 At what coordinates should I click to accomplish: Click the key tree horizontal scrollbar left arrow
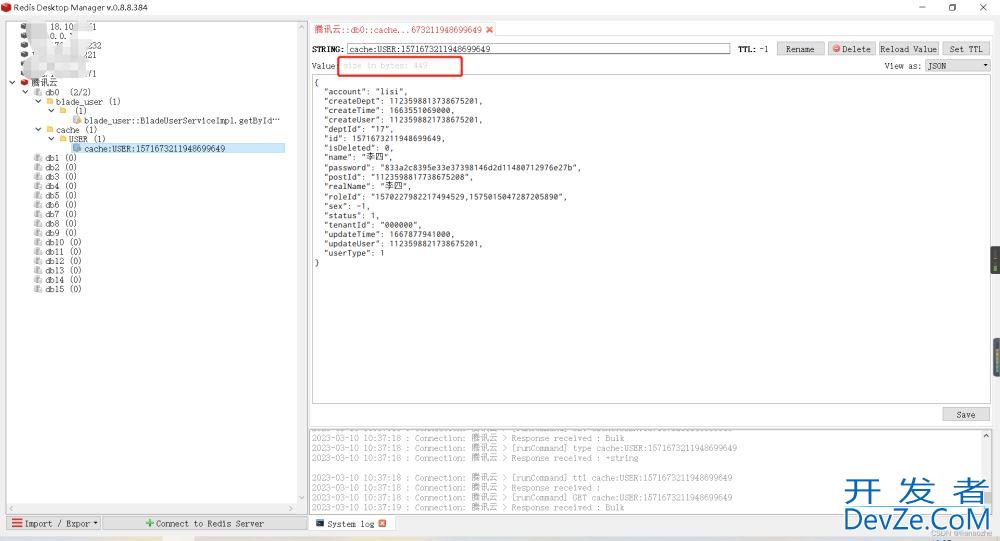click(11, 508)
